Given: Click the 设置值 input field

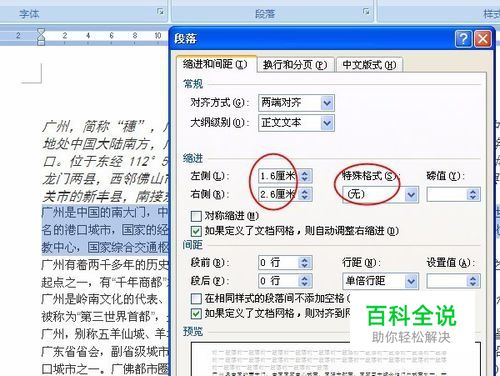Looking at the screenshot, I should pos(447,281).
